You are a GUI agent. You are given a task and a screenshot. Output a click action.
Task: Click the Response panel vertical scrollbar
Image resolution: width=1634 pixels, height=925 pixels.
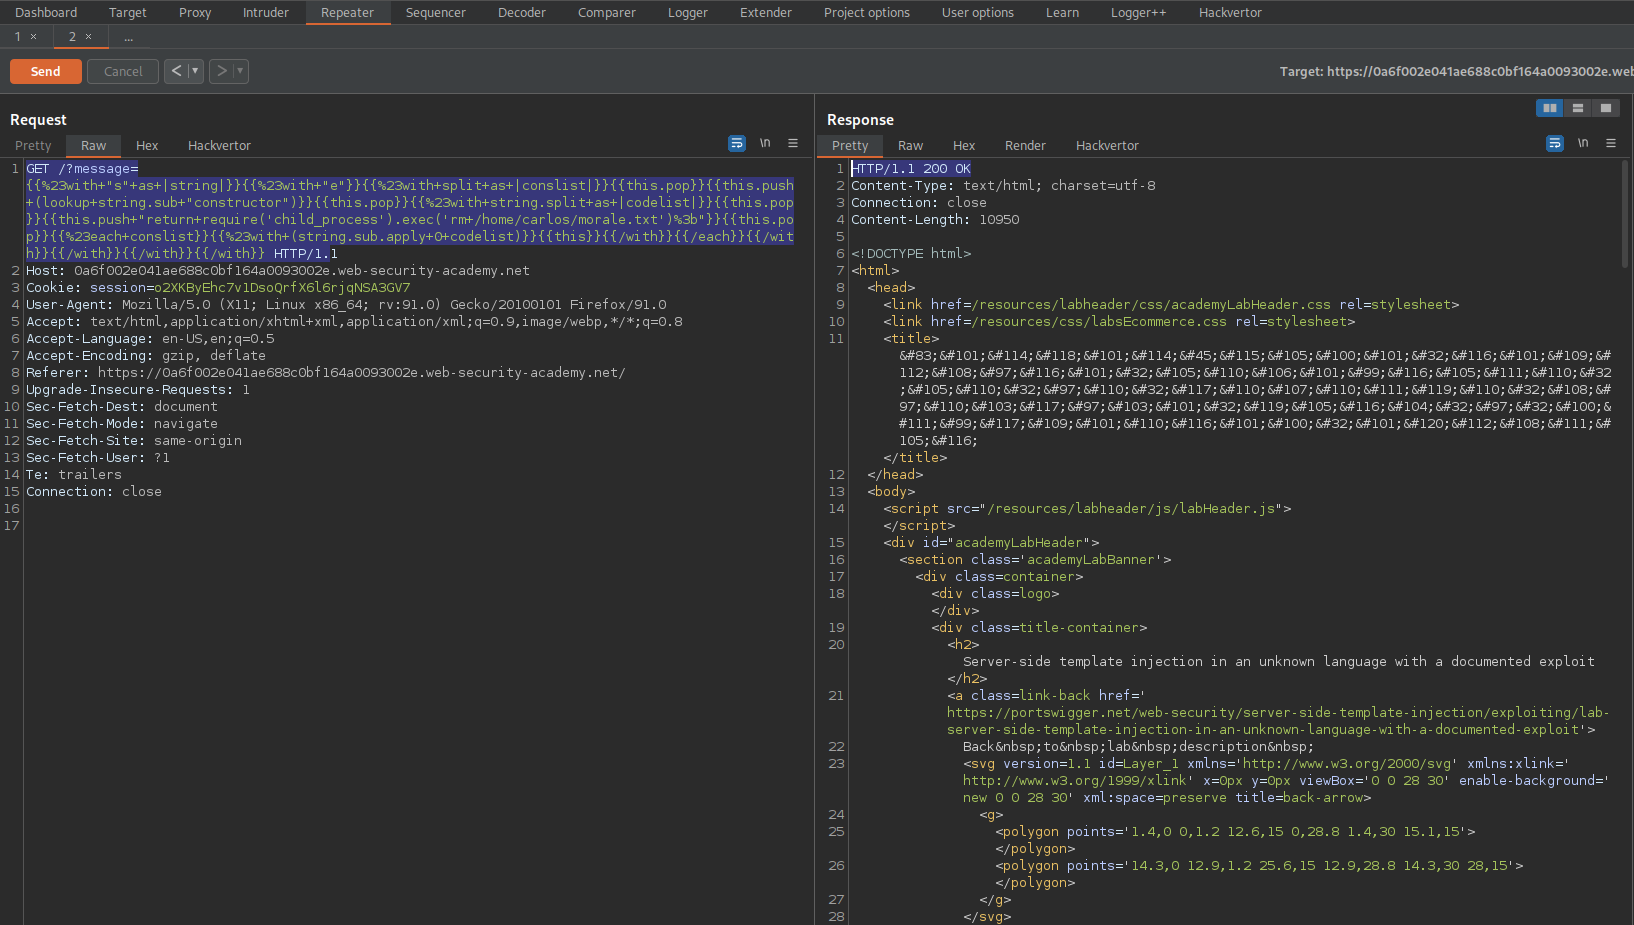coord(1626,213)
